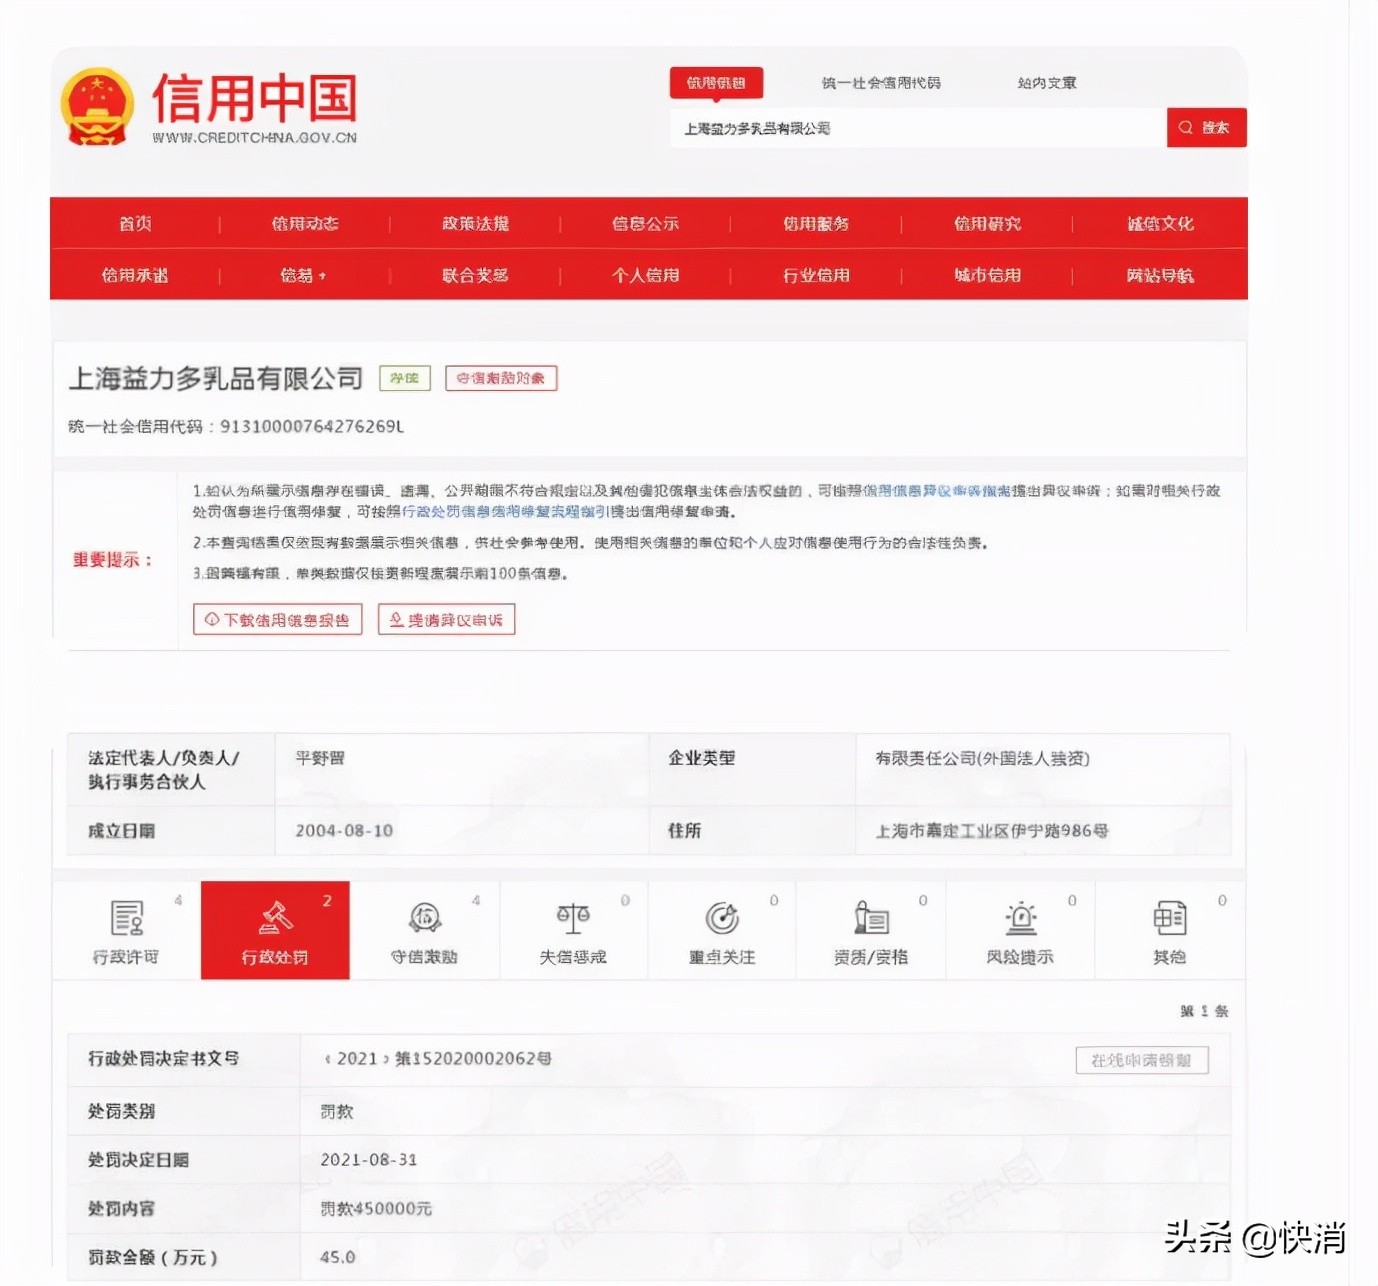Viewport: 1378px width, 1286px height.
Task: Switch to the 站内文章 search tab
Action: click(x=1046, y=83)
